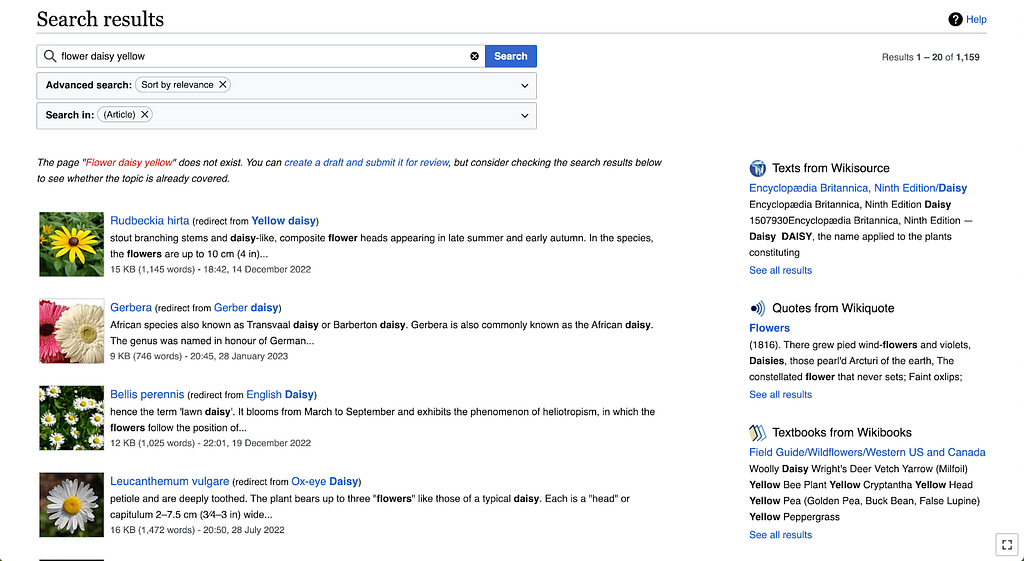Click the blue Search button
Viewport: 1024px width, 561px height.
click(x=511, y=56)
